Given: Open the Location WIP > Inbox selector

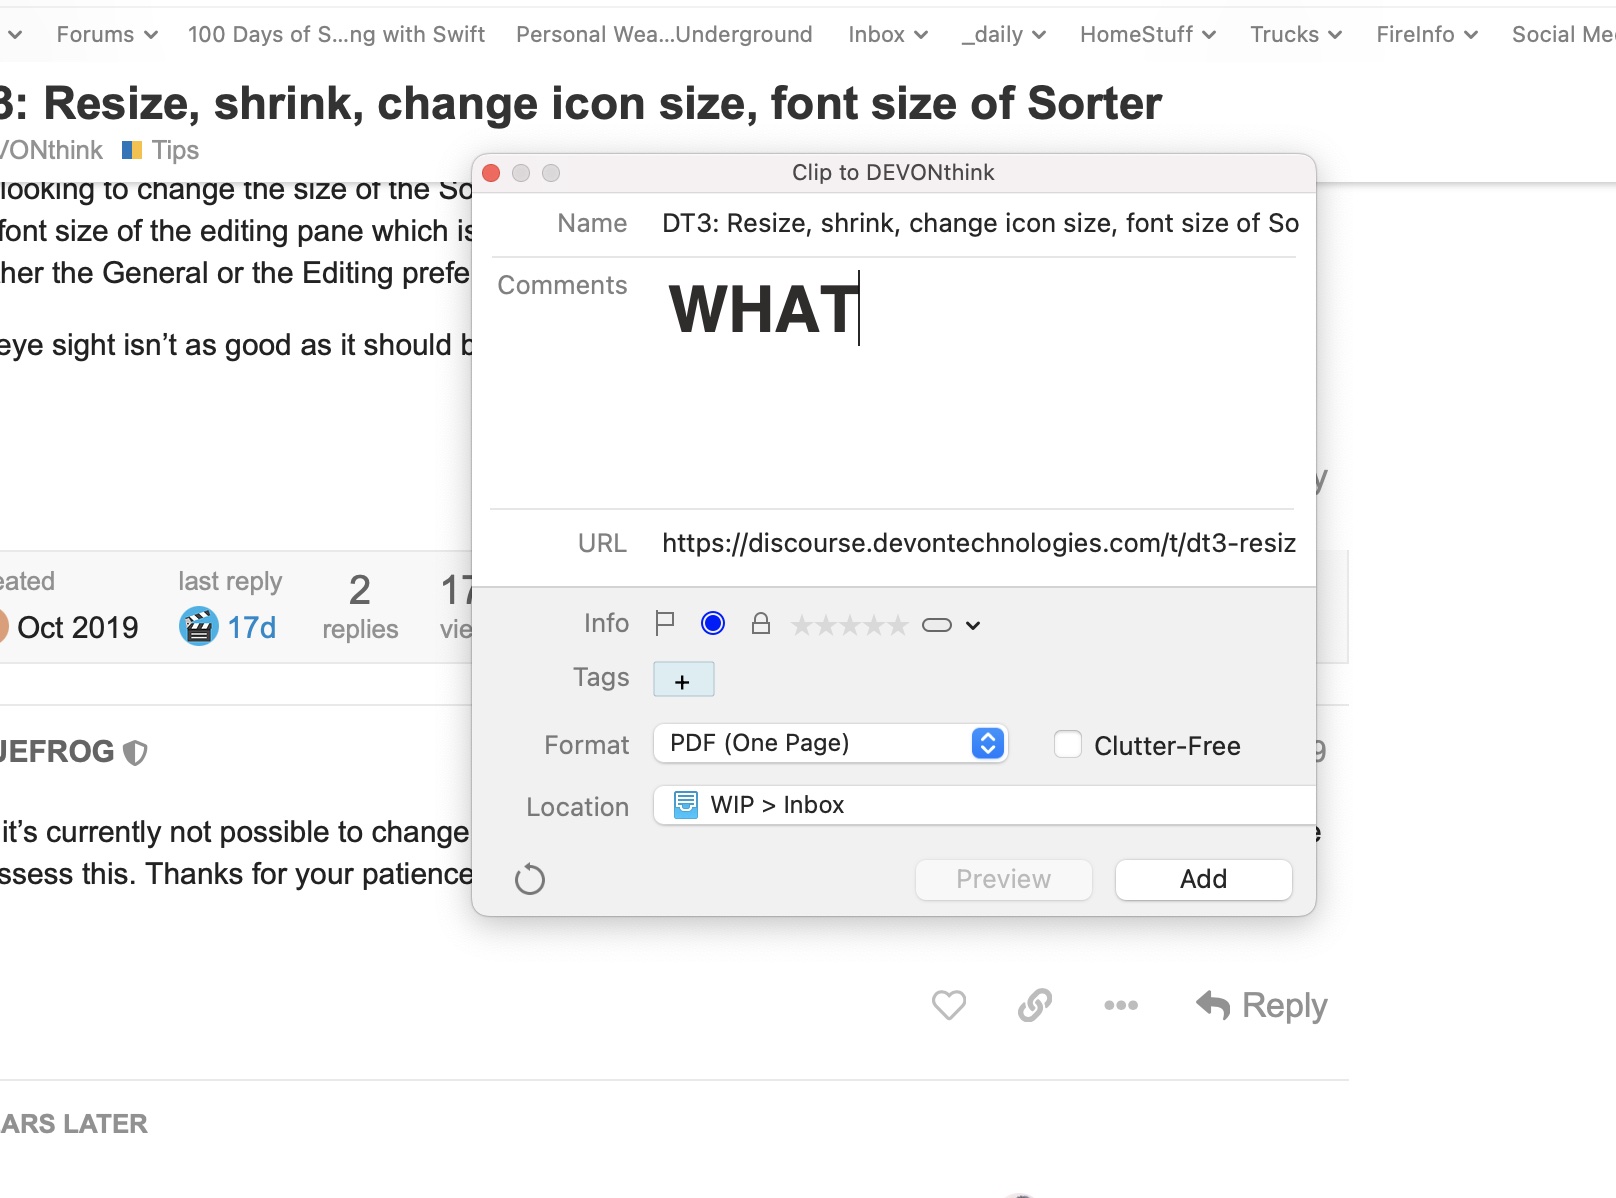Looking at the screenshot, I should [984, 805].
